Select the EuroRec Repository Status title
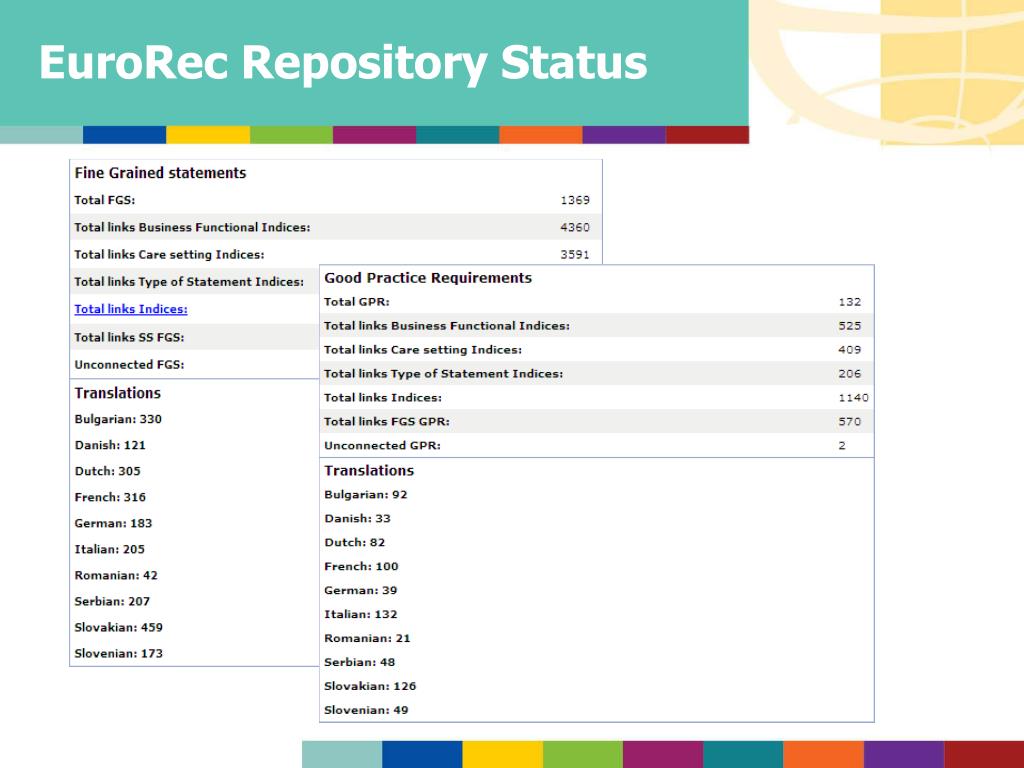Screen dimensions: 1024x768 click(x=343, y=63)
